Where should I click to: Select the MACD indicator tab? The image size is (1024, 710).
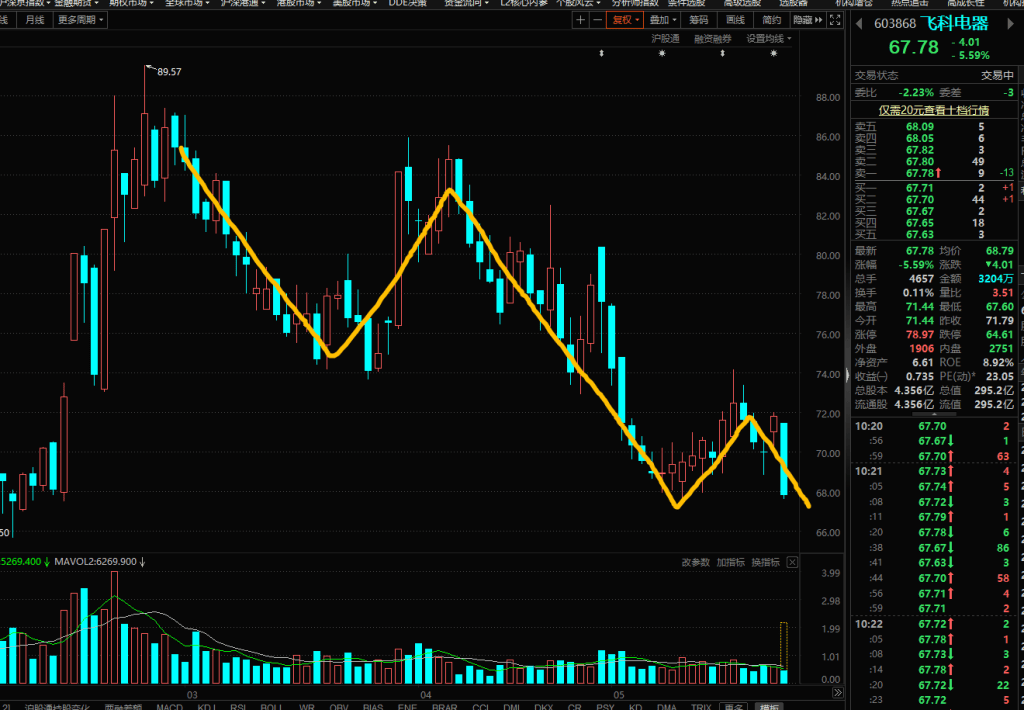(x=169, y=706)
